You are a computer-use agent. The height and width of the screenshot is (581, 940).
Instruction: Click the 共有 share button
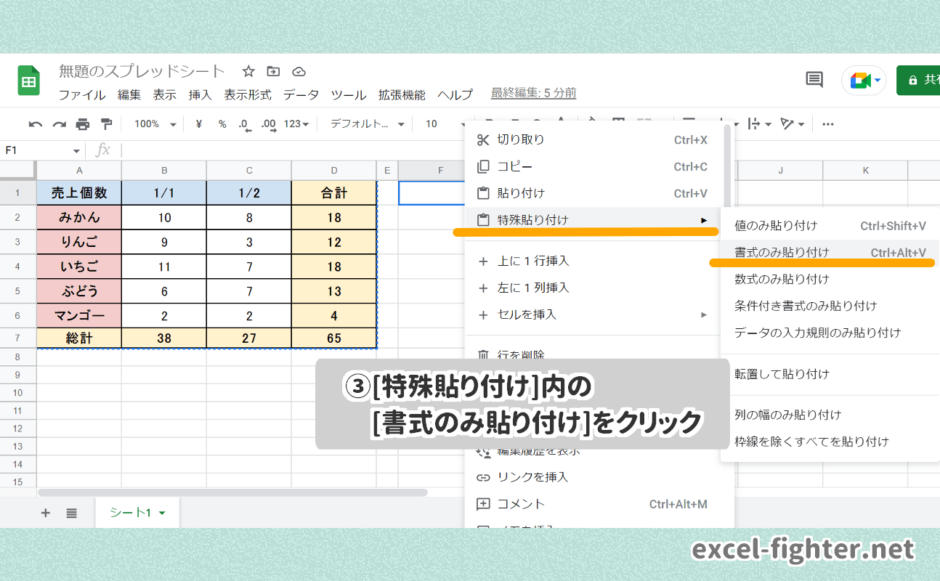pos(922,78)
